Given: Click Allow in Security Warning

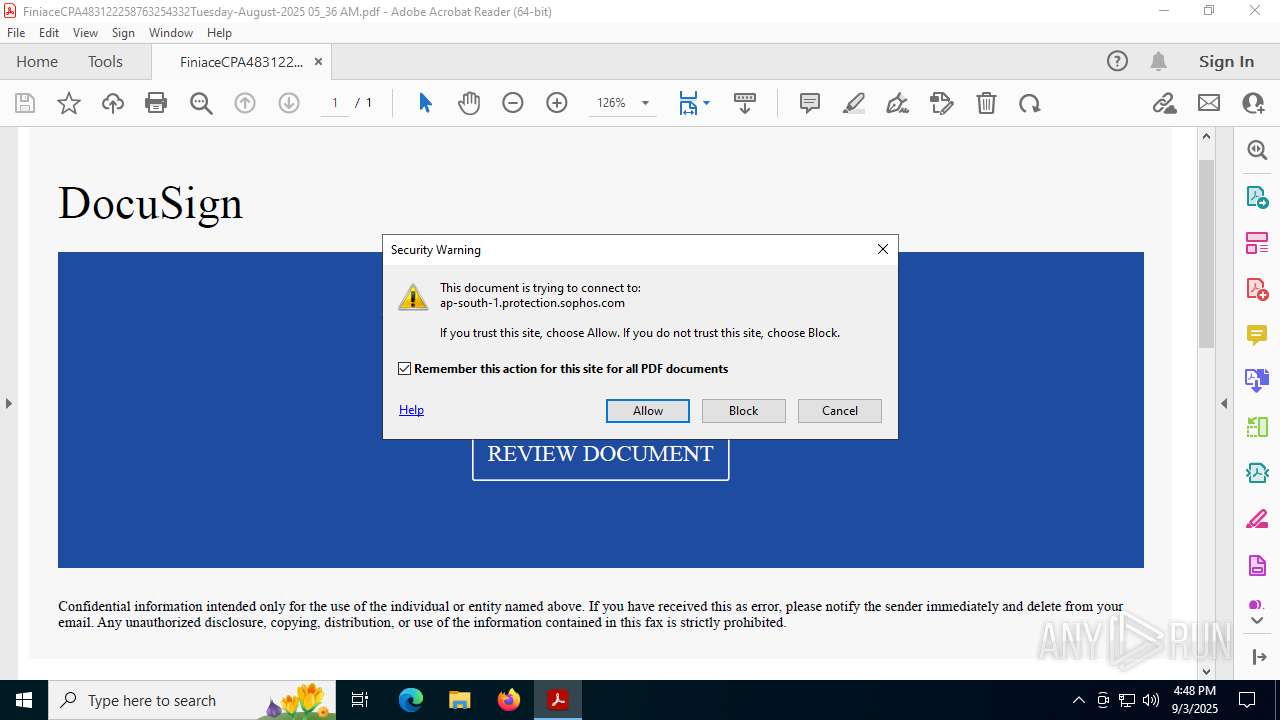Looking at the screenshot, I should [648, 411].
